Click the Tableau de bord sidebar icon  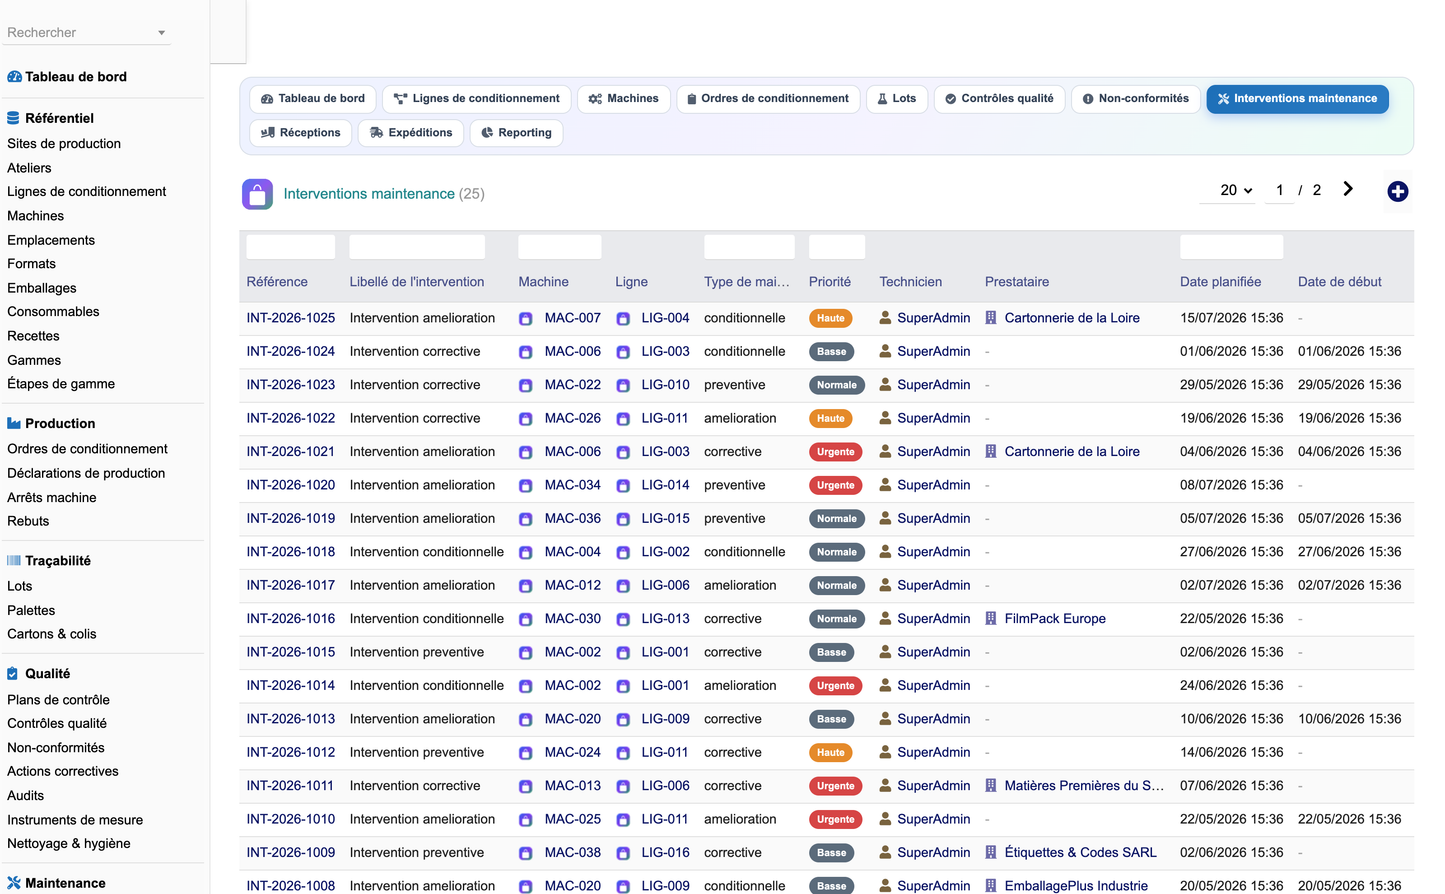point(14,77)
